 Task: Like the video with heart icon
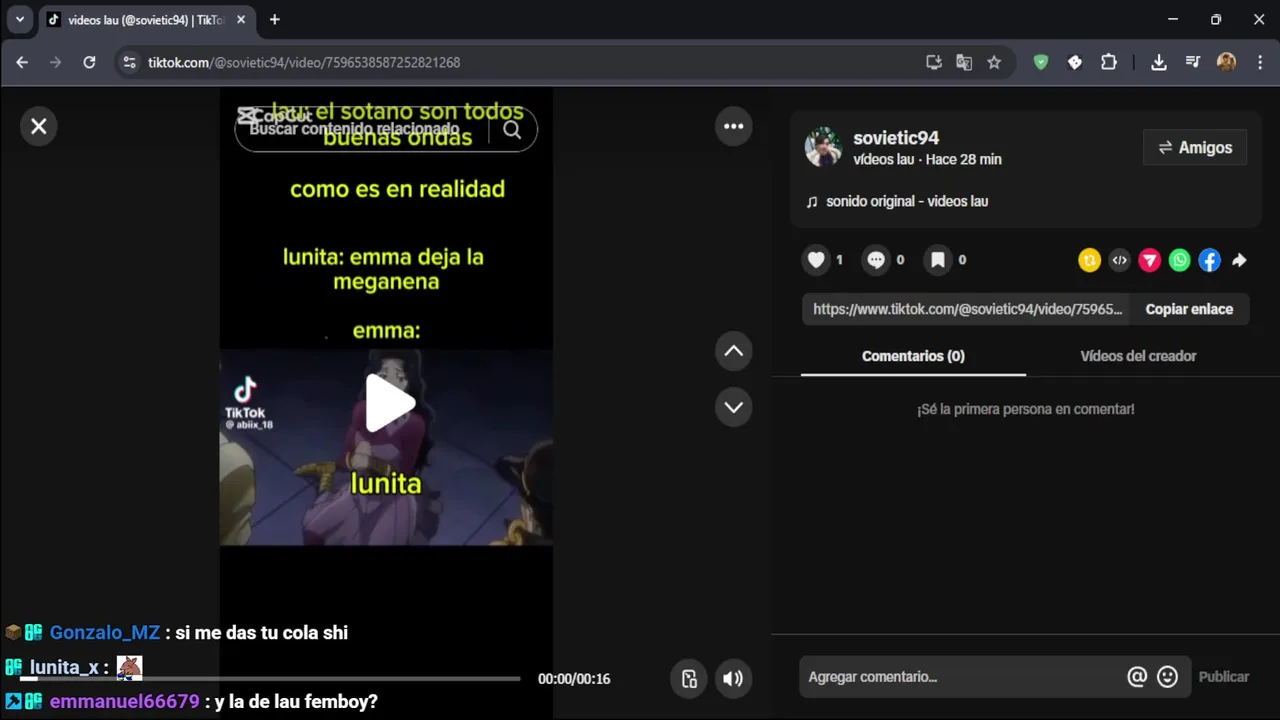coord(817,260)
